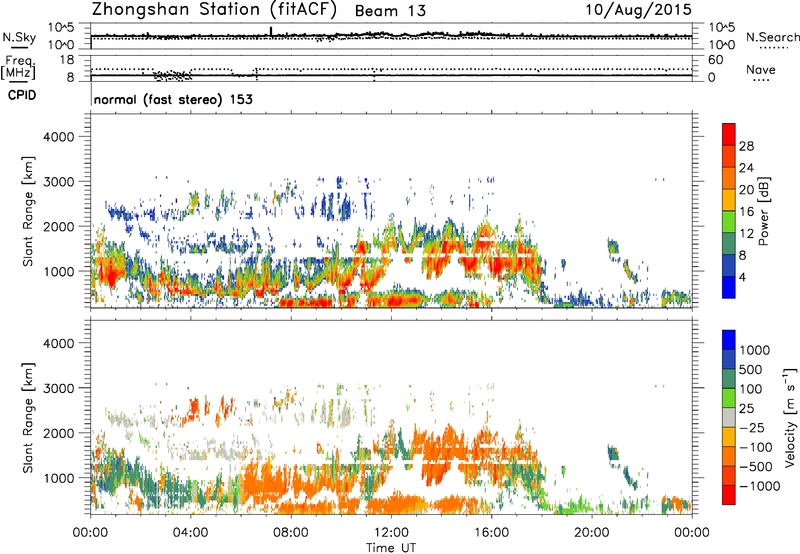800x554 pixels.
Task: Click the noise spike in the N.Sky trace
Action: click(271, 31)
